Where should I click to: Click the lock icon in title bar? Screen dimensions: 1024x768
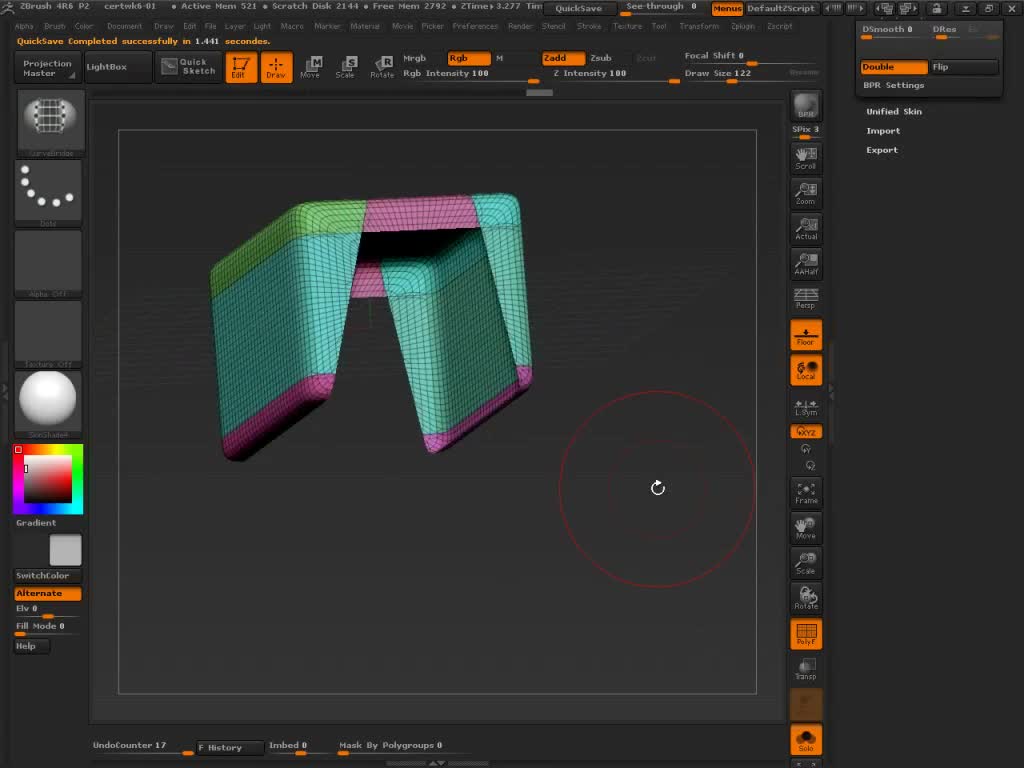pyautogui.click(x=936, y=8)
